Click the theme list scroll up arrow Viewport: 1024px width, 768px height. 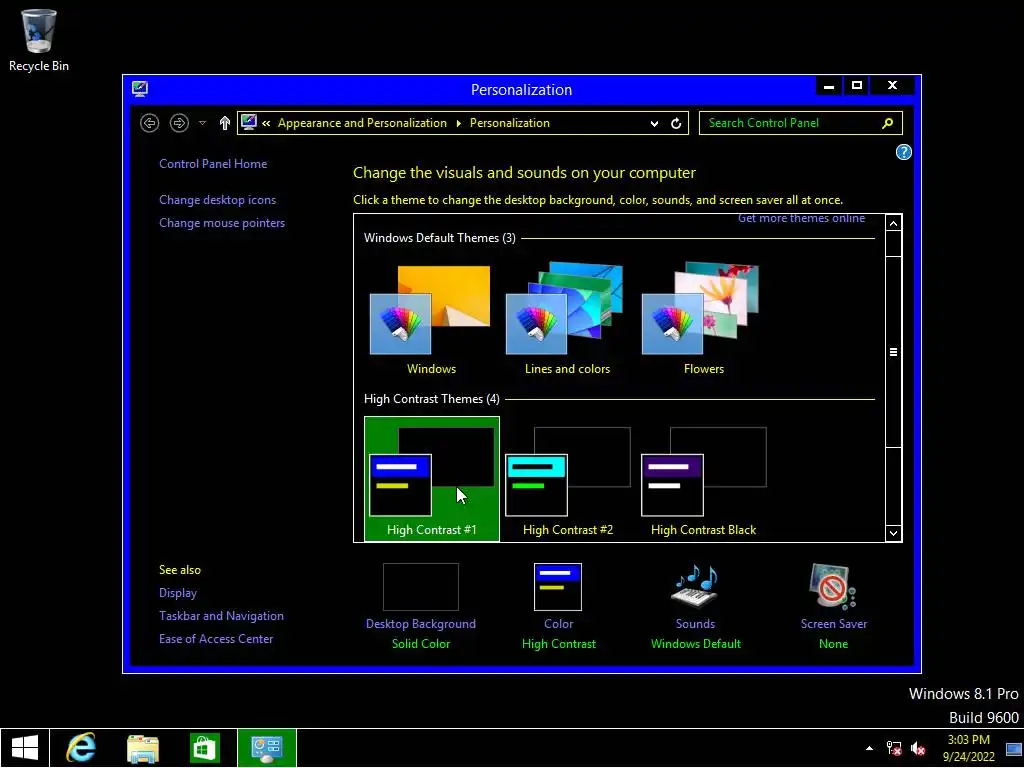click(x=893, y=223)
